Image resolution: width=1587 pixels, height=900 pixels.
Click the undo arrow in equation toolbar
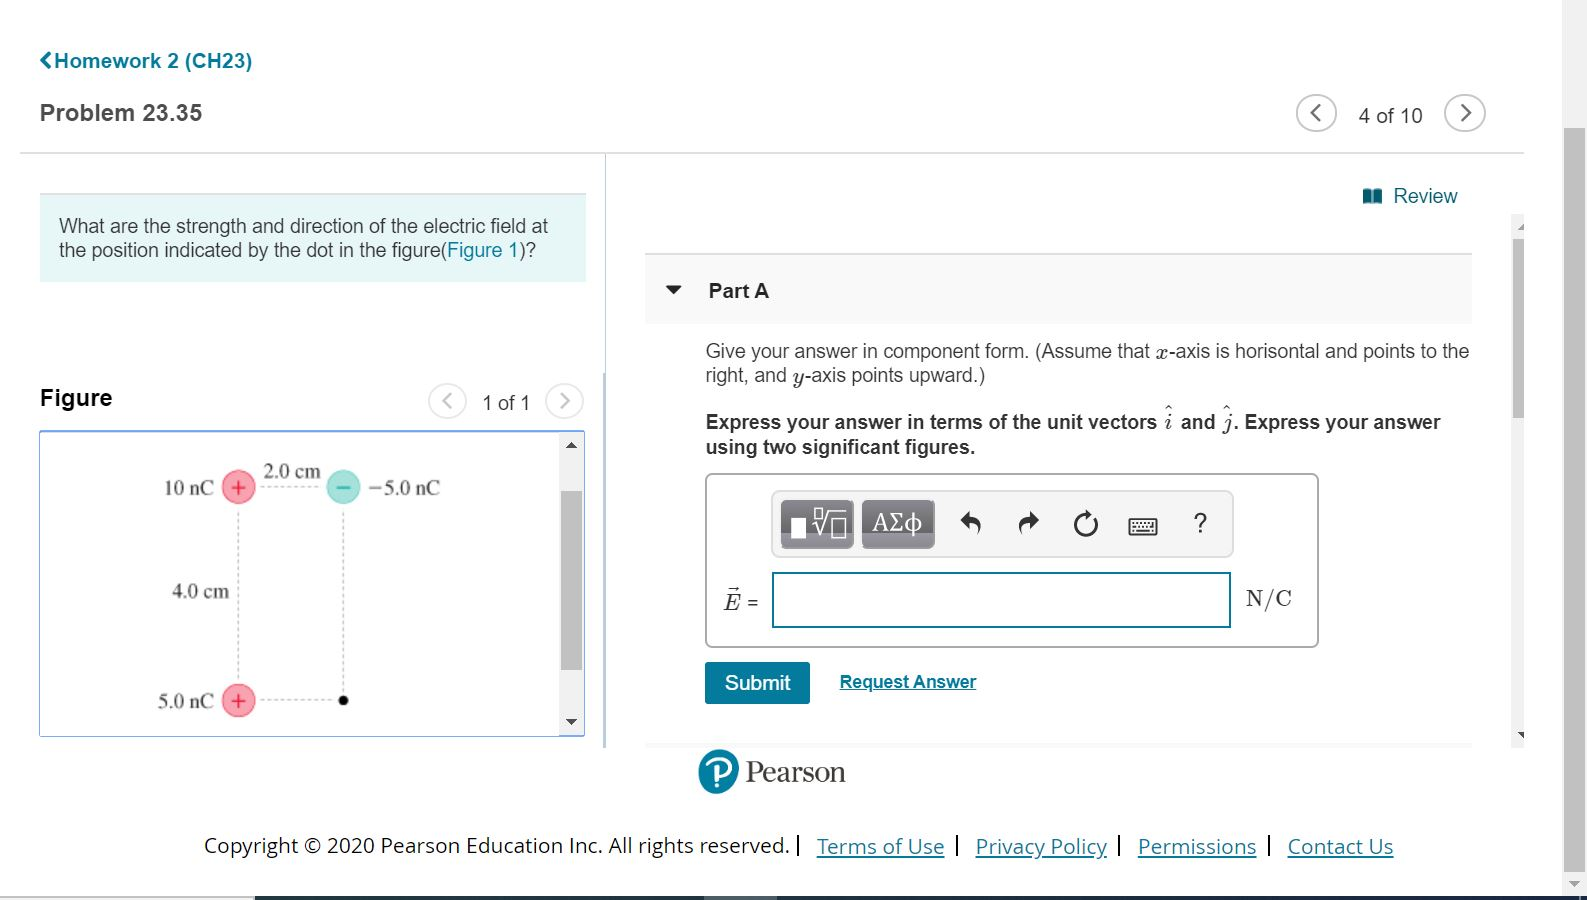(970, 522)
